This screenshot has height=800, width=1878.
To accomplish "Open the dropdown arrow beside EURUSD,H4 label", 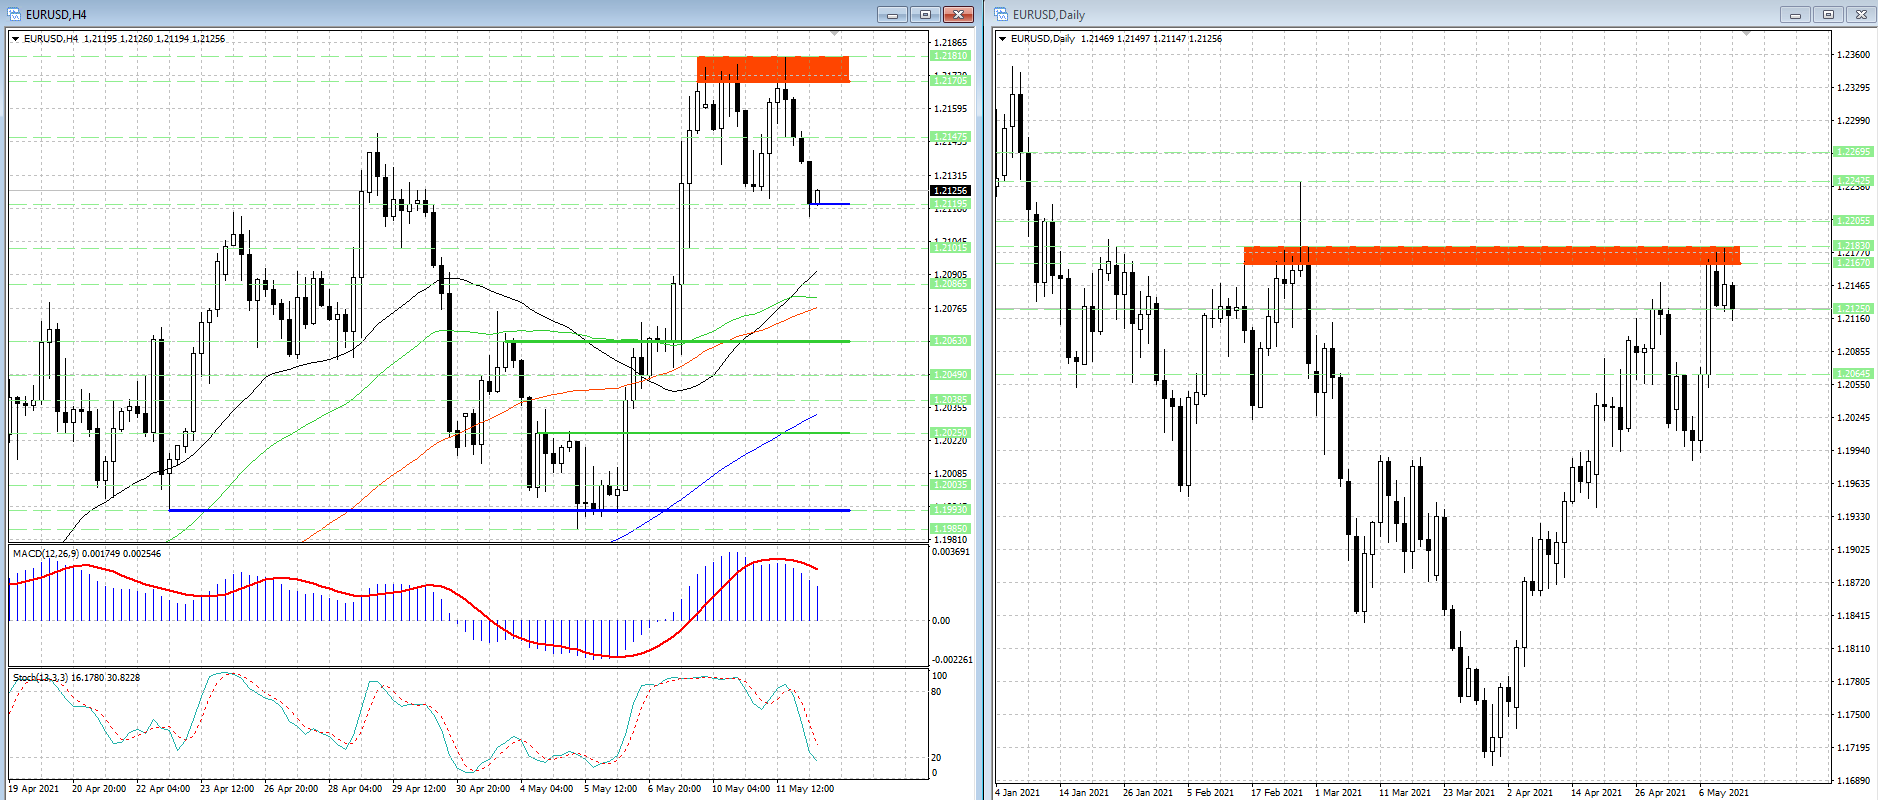I will [15, 39].
